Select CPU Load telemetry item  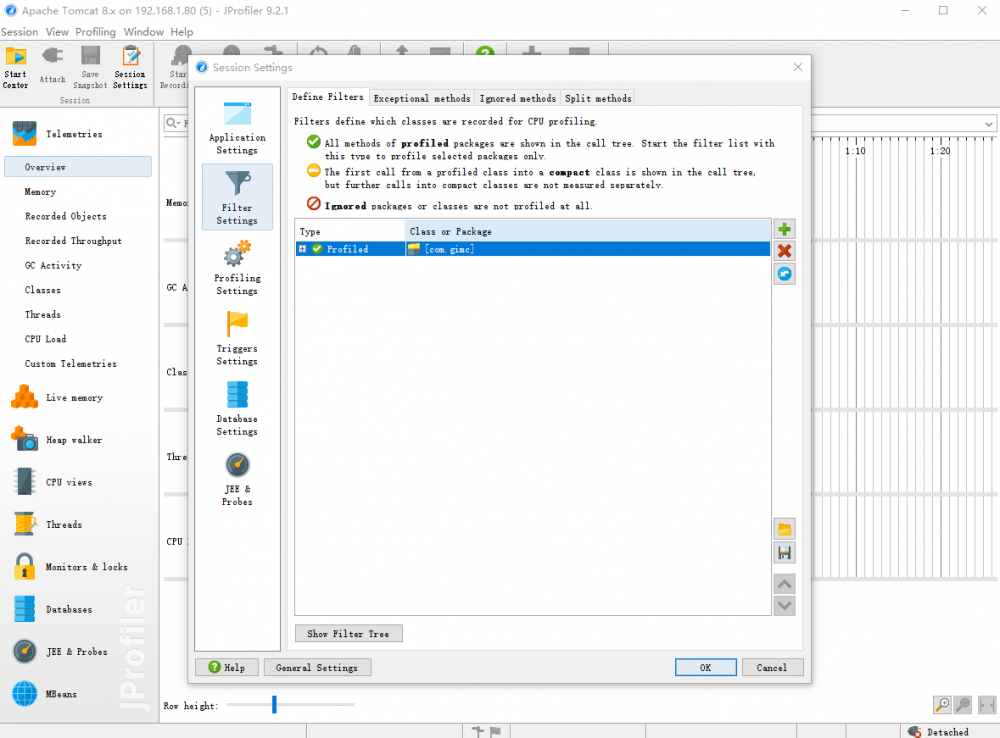[45, 339]
